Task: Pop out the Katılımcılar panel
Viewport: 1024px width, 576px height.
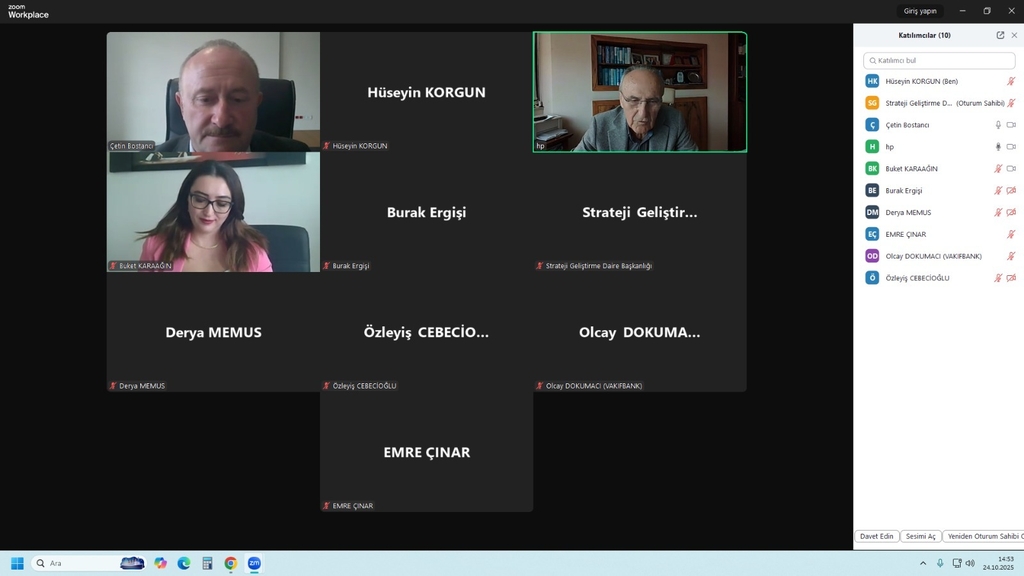Action: (x=1000, y=35)
